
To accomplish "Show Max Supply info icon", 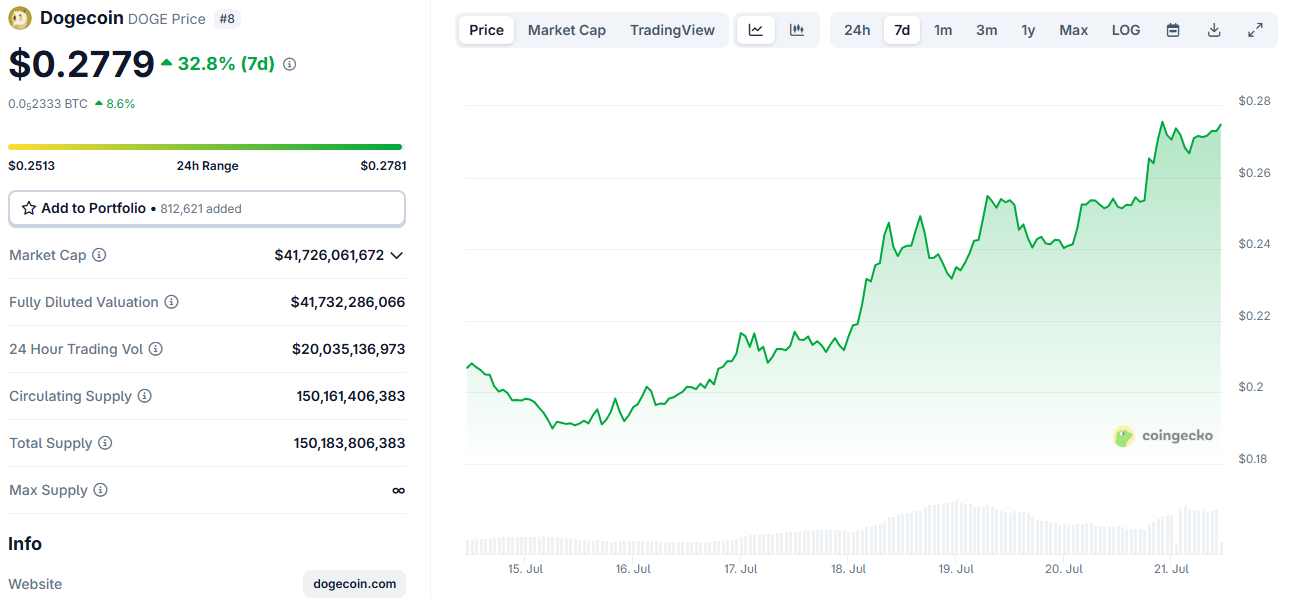I will click(x=100, y=490).
